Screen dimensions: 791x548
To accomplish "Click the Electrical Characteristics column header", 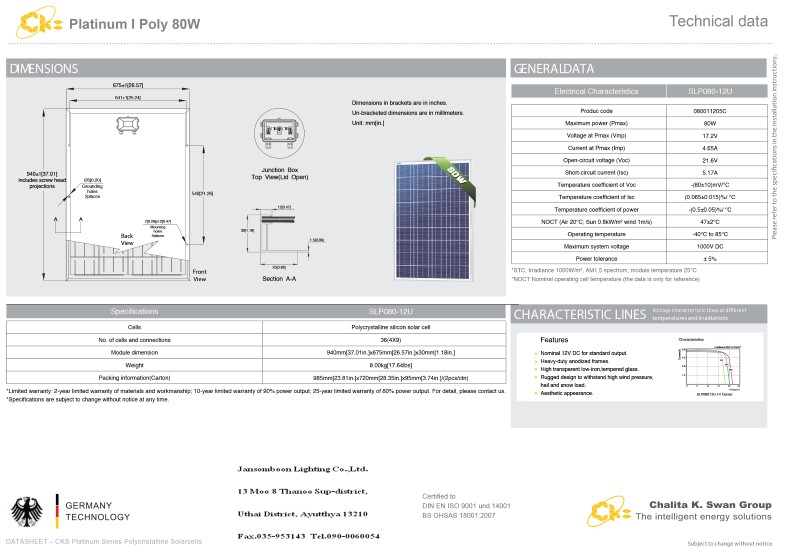I will (x=596, y=91).
